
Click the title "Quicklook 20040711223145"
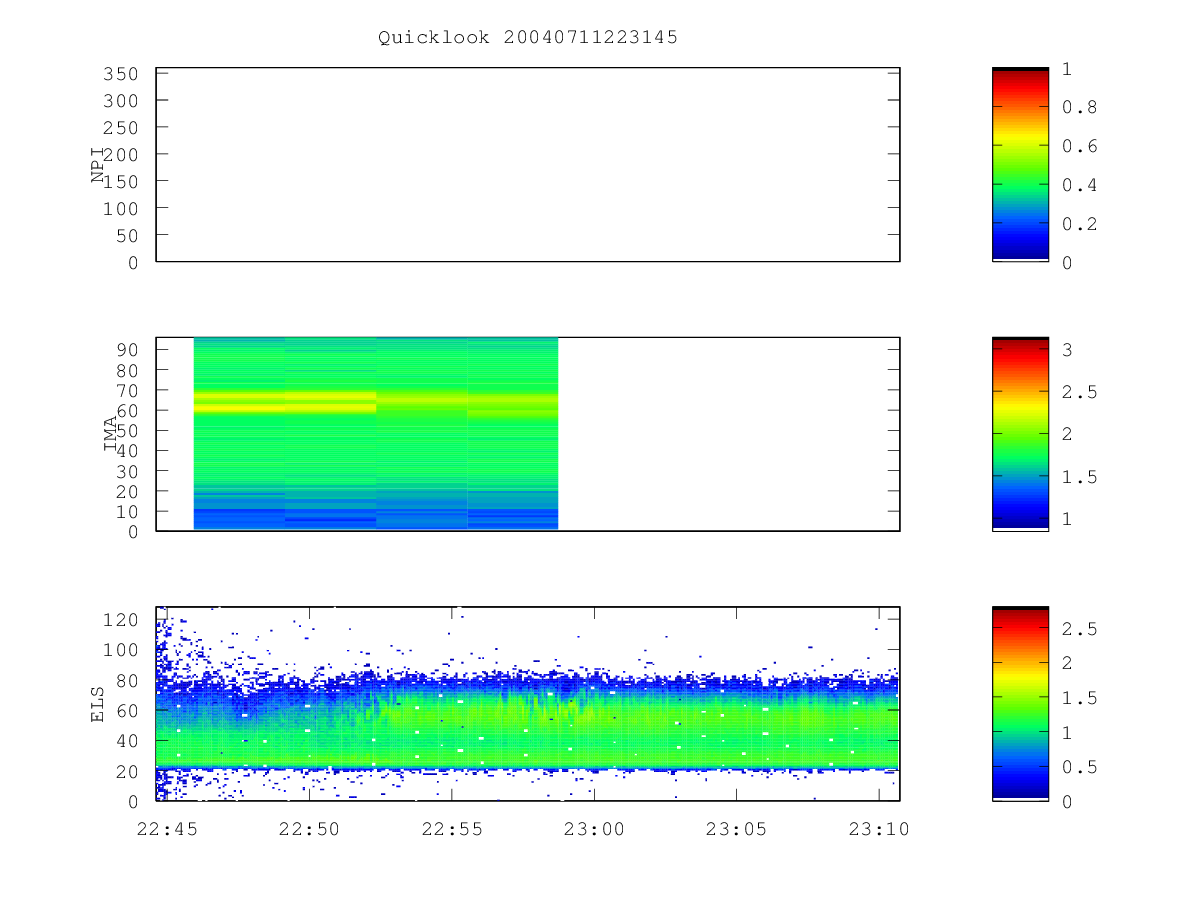[x=528, y=37]
